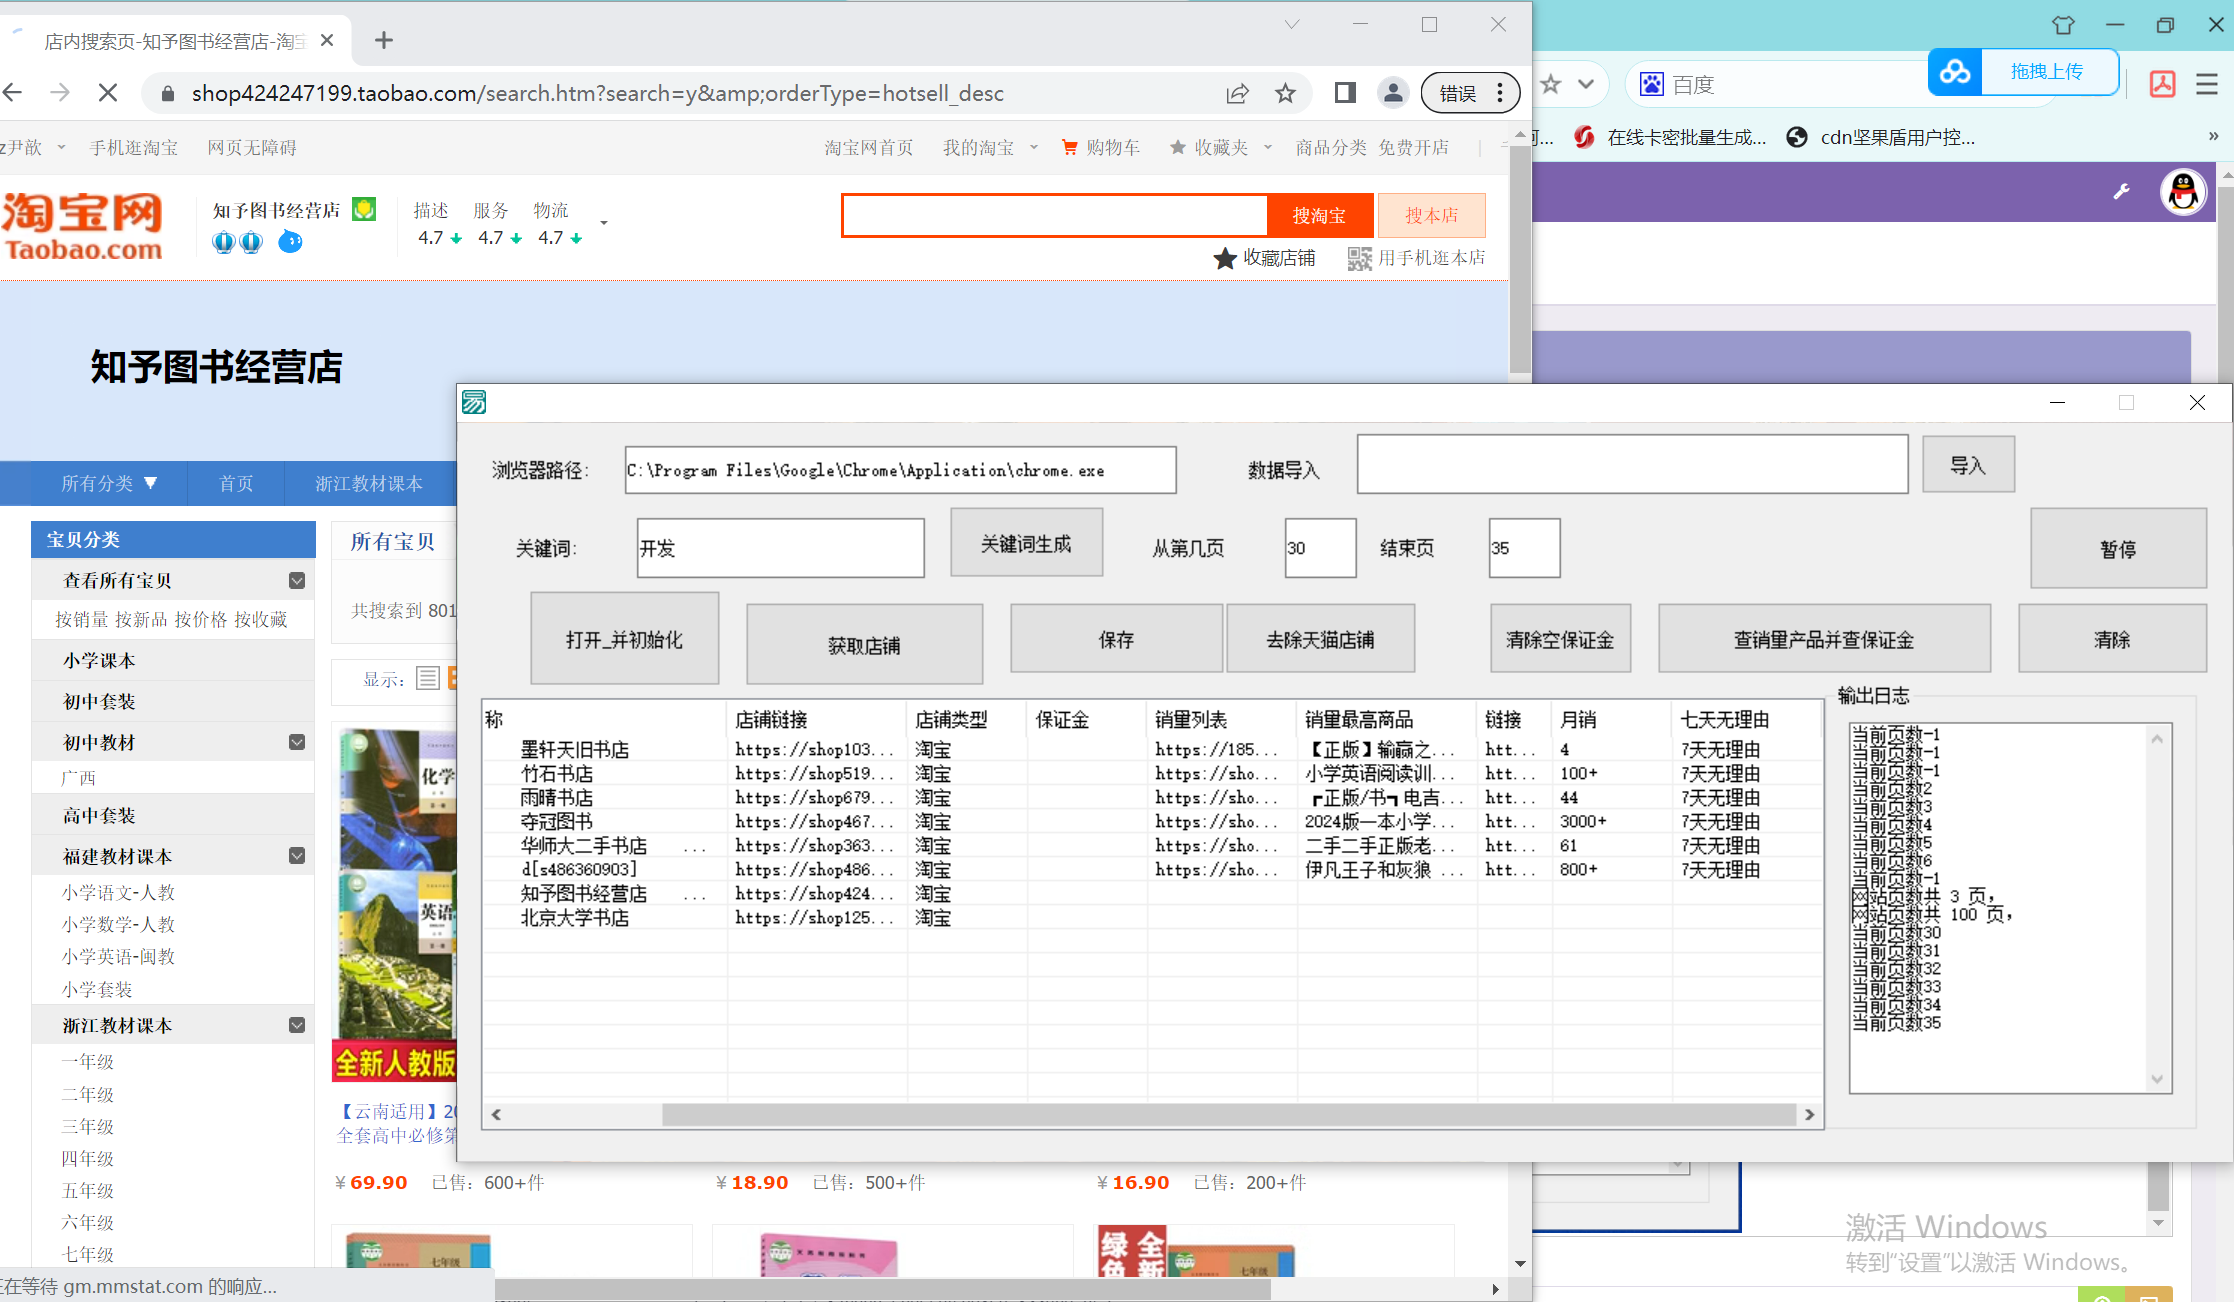Click the Adobe PDF icon in browser toolbar
Image resolution: width=2234 pixels, height=1302 pixels.
pyautogui.click(x=2162, y=85)
